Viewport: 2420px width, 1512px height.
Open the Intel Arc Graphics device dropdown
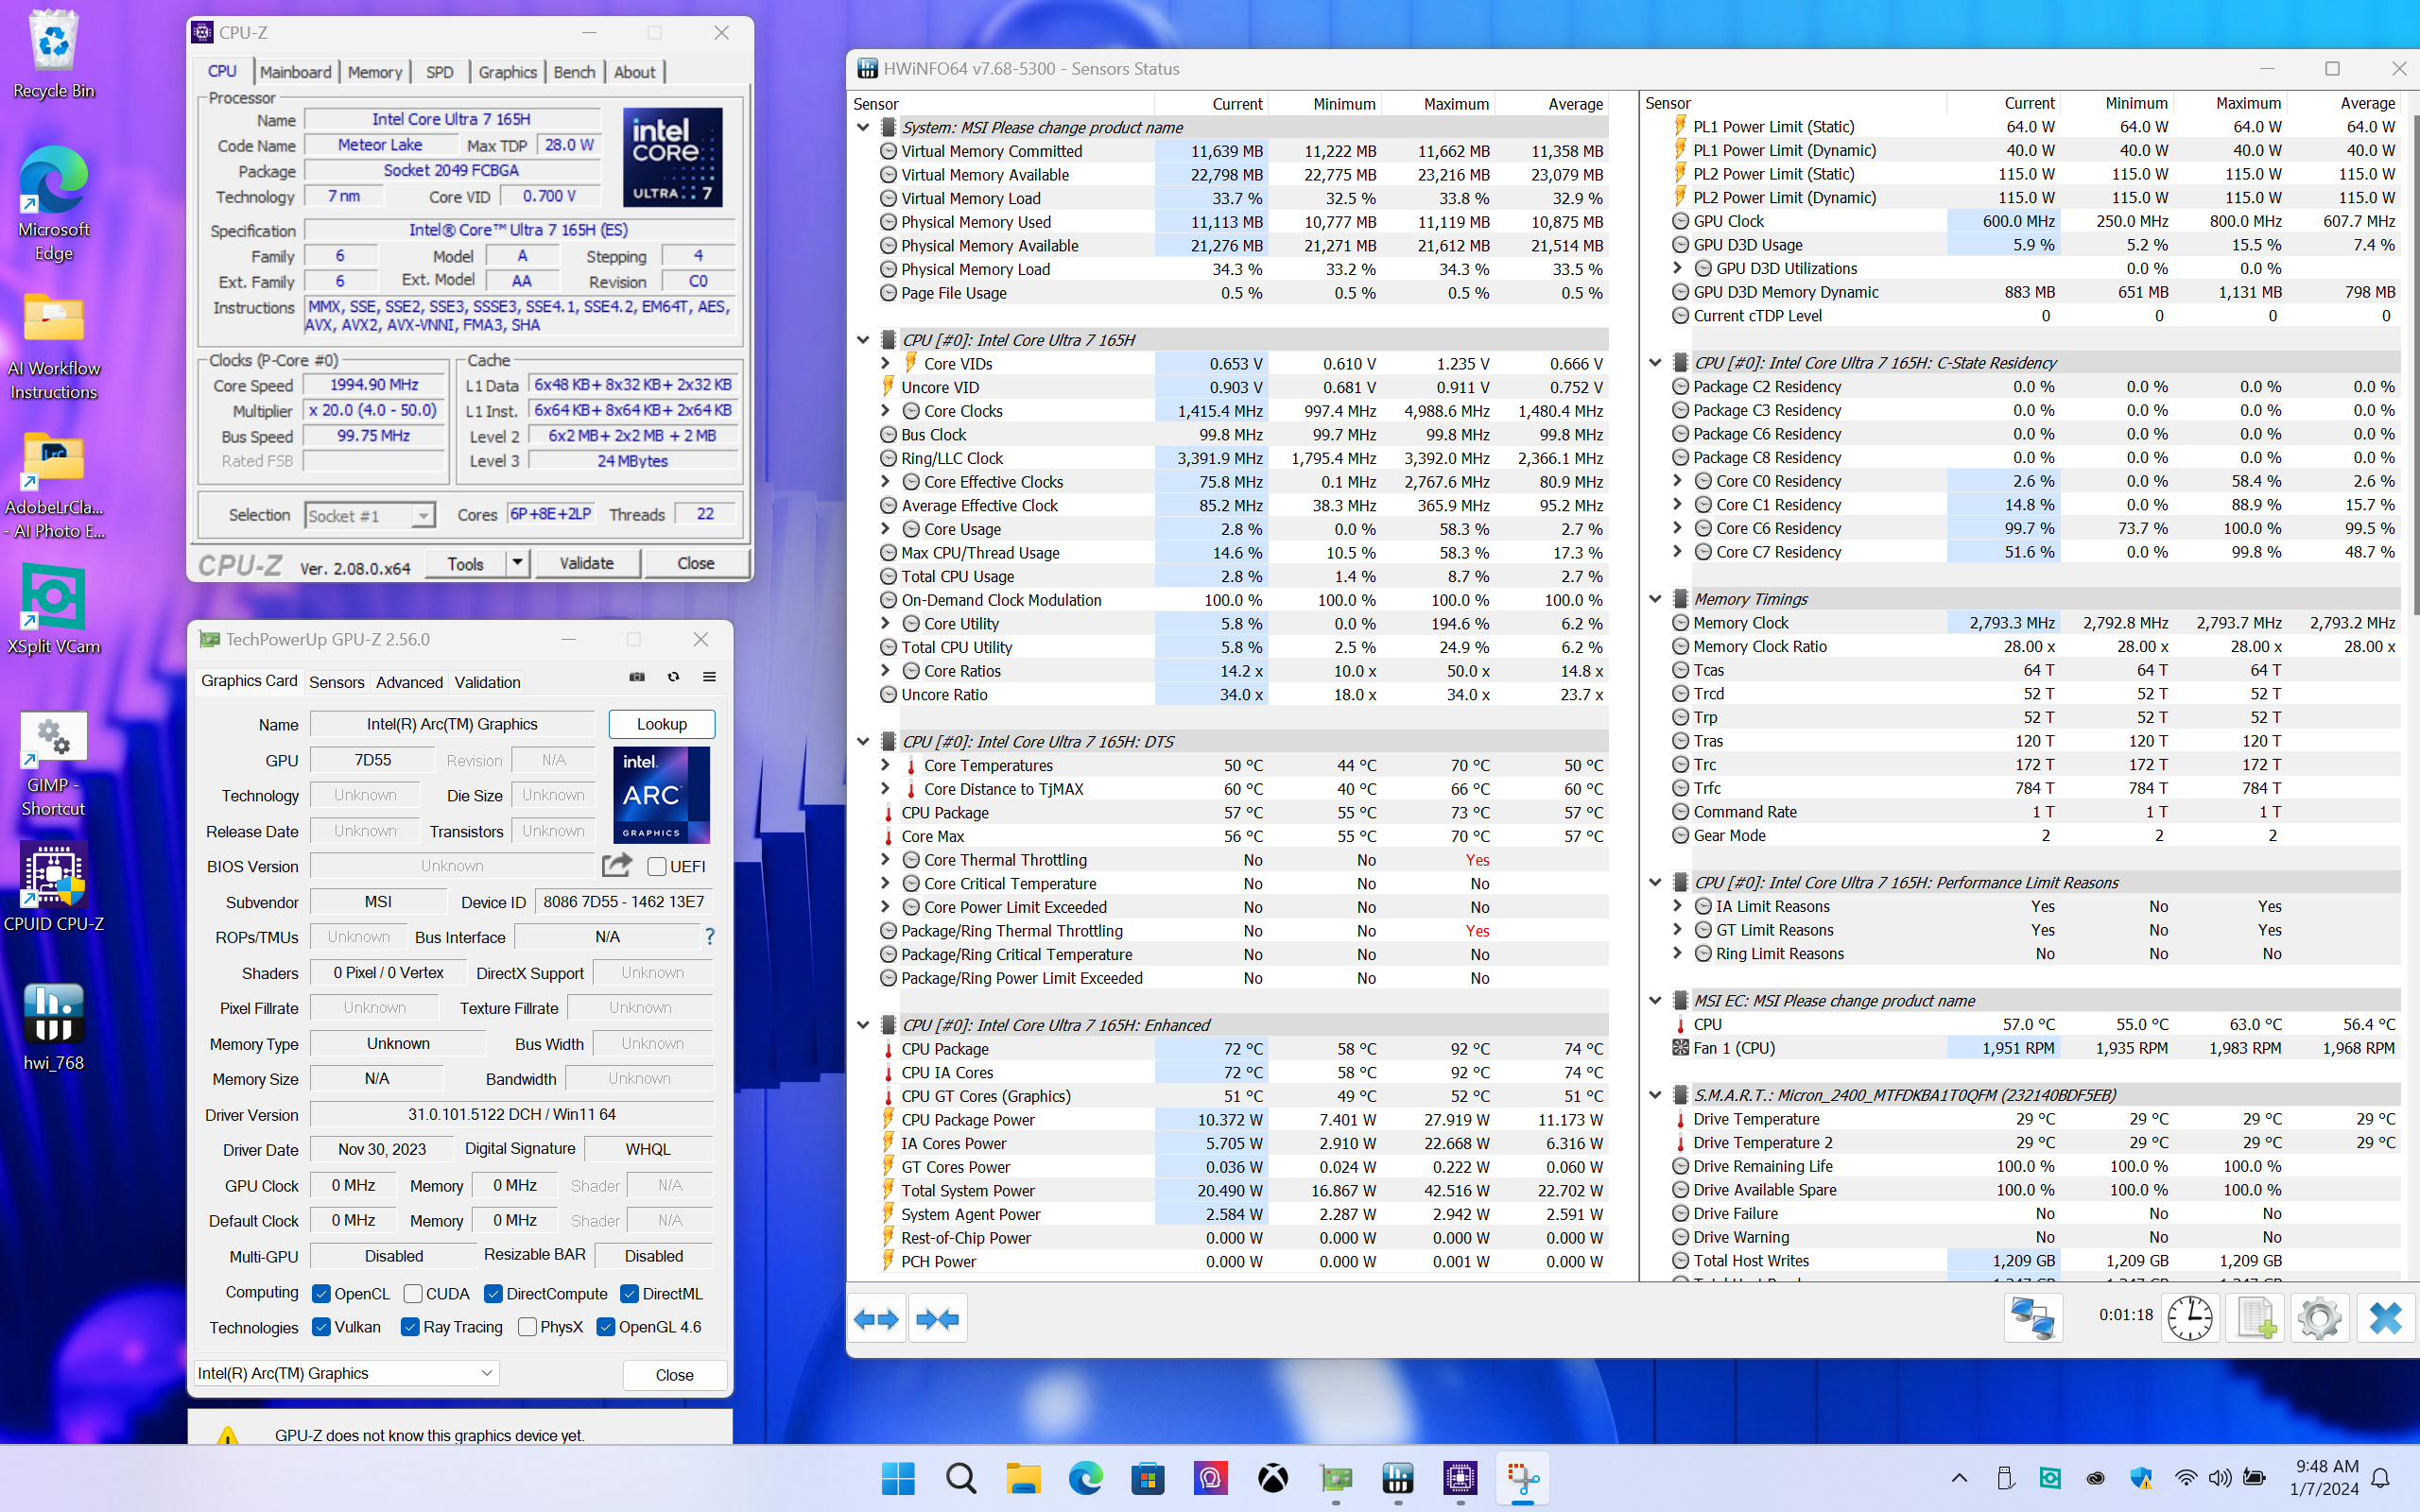coord(346,1373)
